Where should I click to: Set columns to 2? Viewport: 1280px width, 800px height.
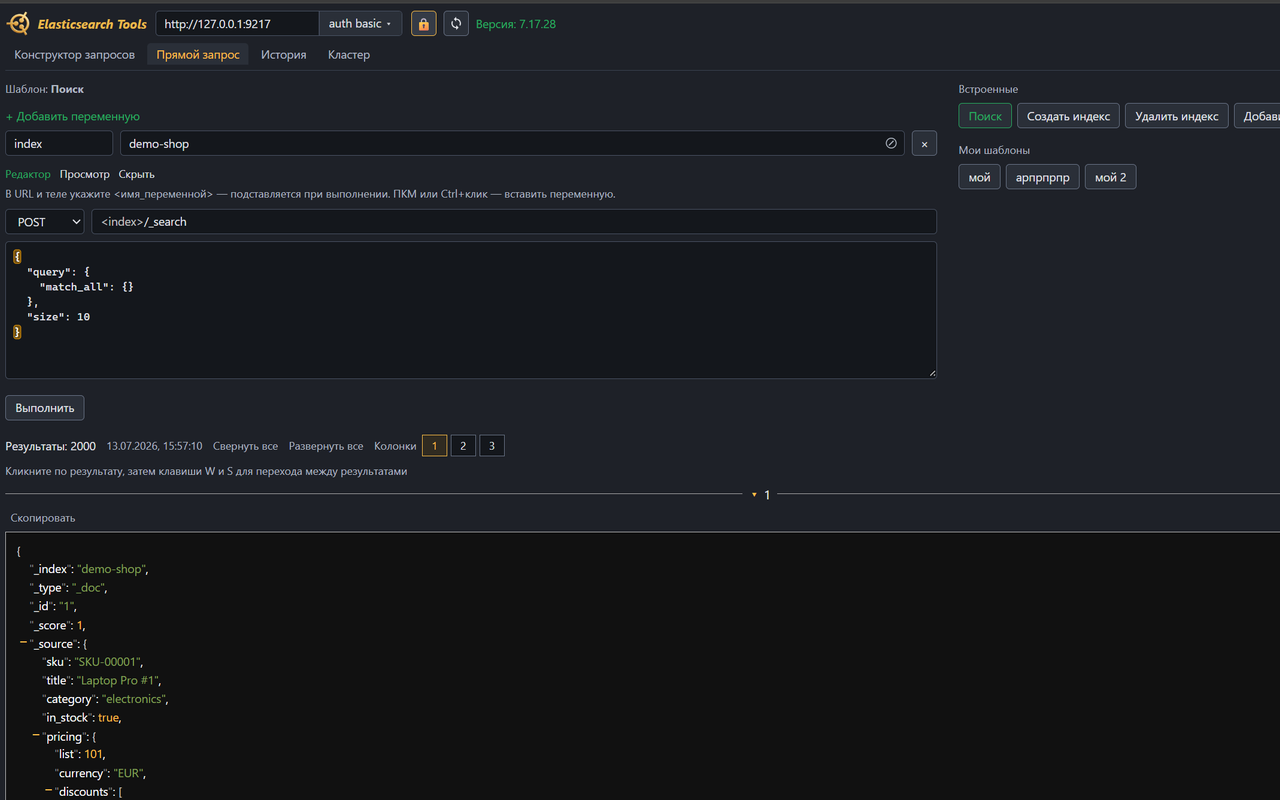(x=463, y=446)
